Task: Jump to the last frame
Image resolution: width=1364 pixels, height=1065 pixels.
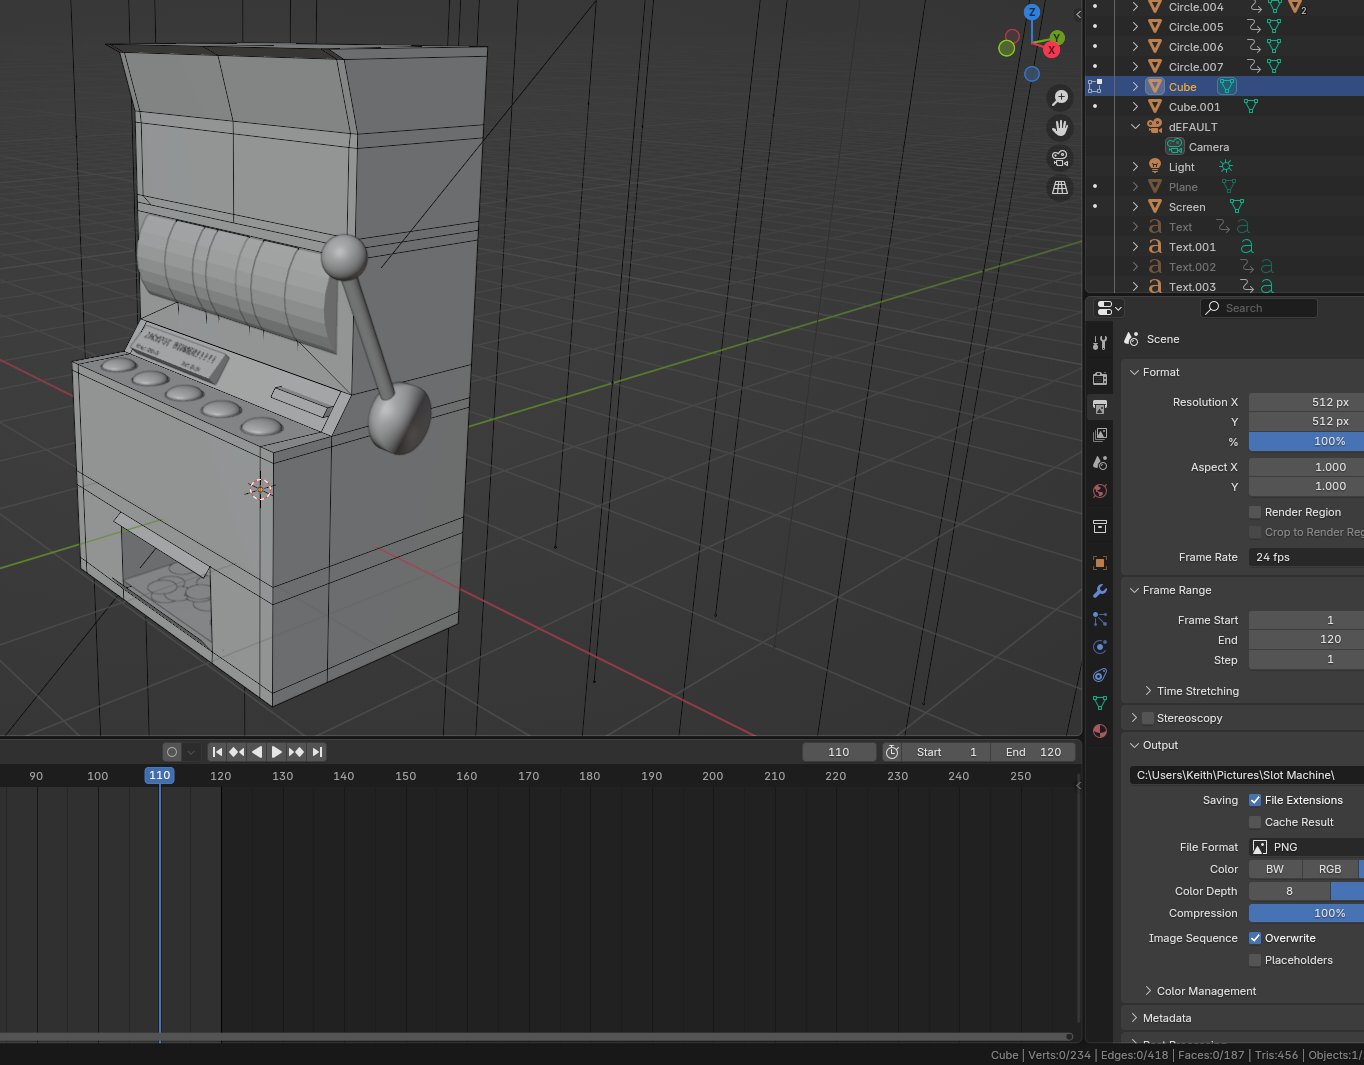Action: point(317,752)
